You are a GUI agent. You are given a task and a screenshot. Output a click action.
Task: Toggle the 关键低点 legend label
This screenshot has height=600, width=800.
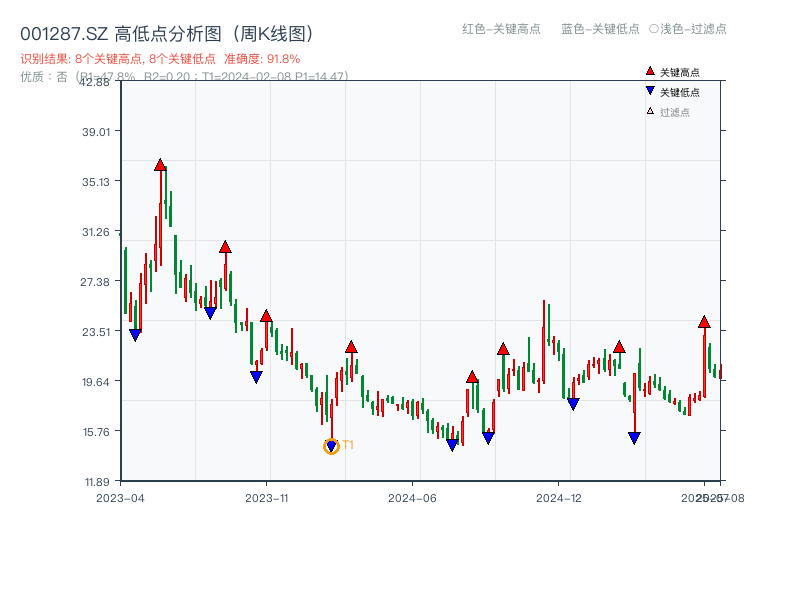click(x=680, y=92)
